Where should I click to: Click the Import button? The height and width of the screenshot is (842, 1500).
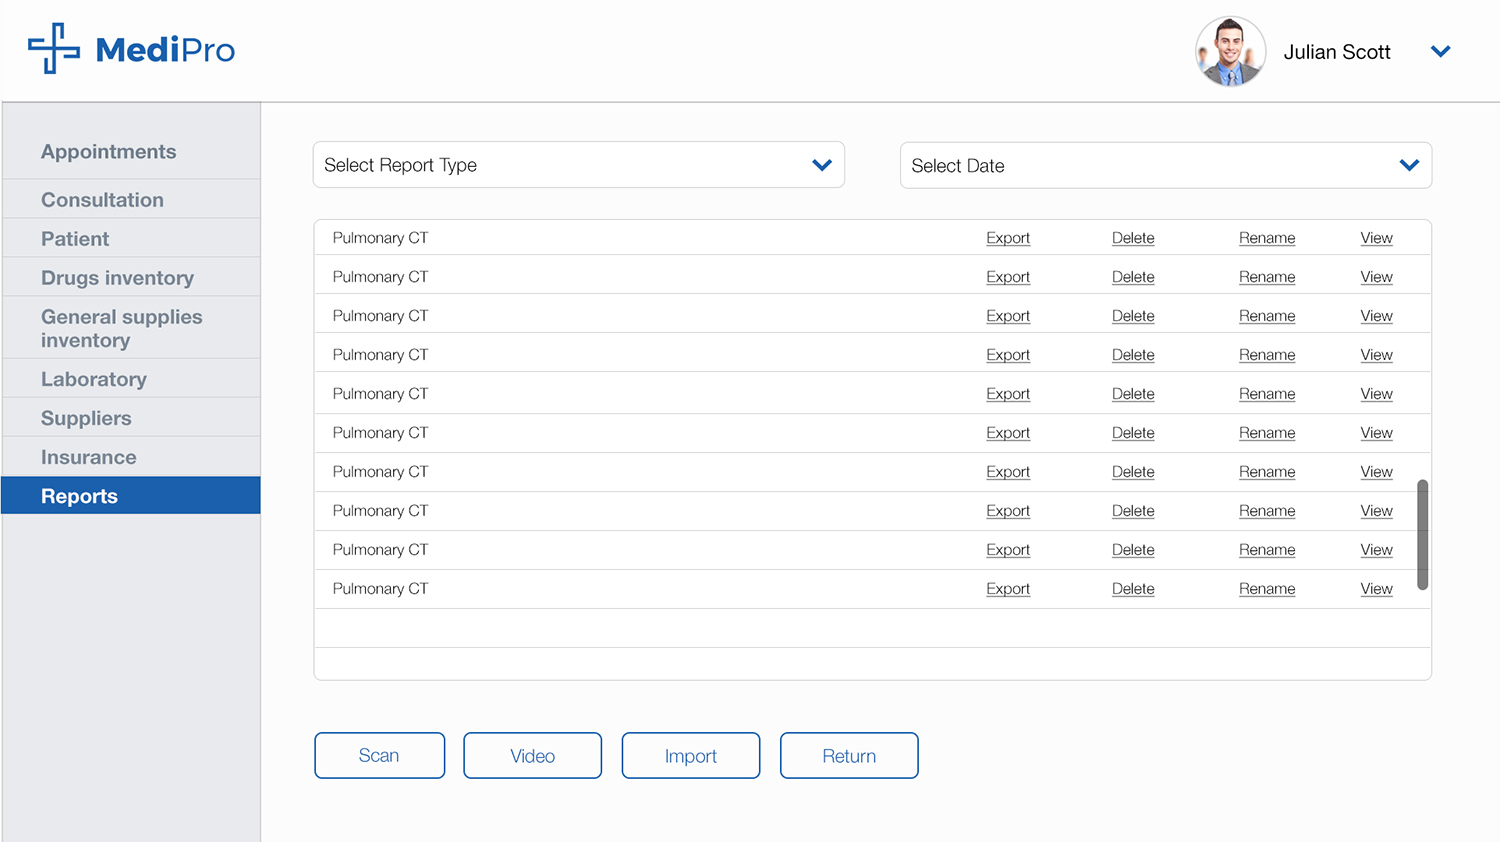(690, 756)
